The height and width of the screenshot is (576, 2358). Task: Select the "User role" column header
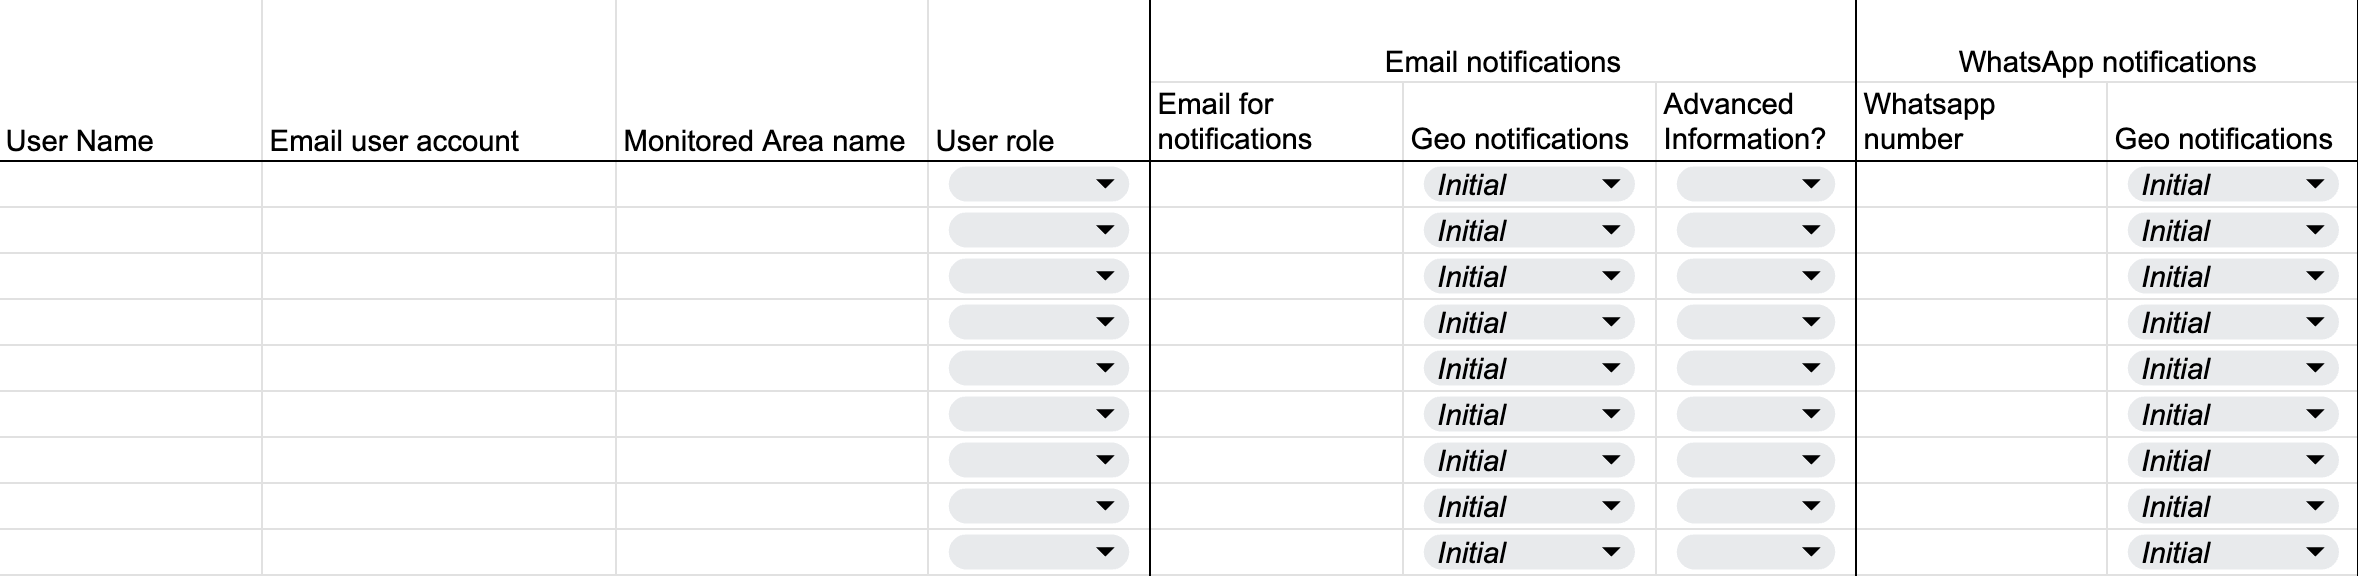[995, 141]
